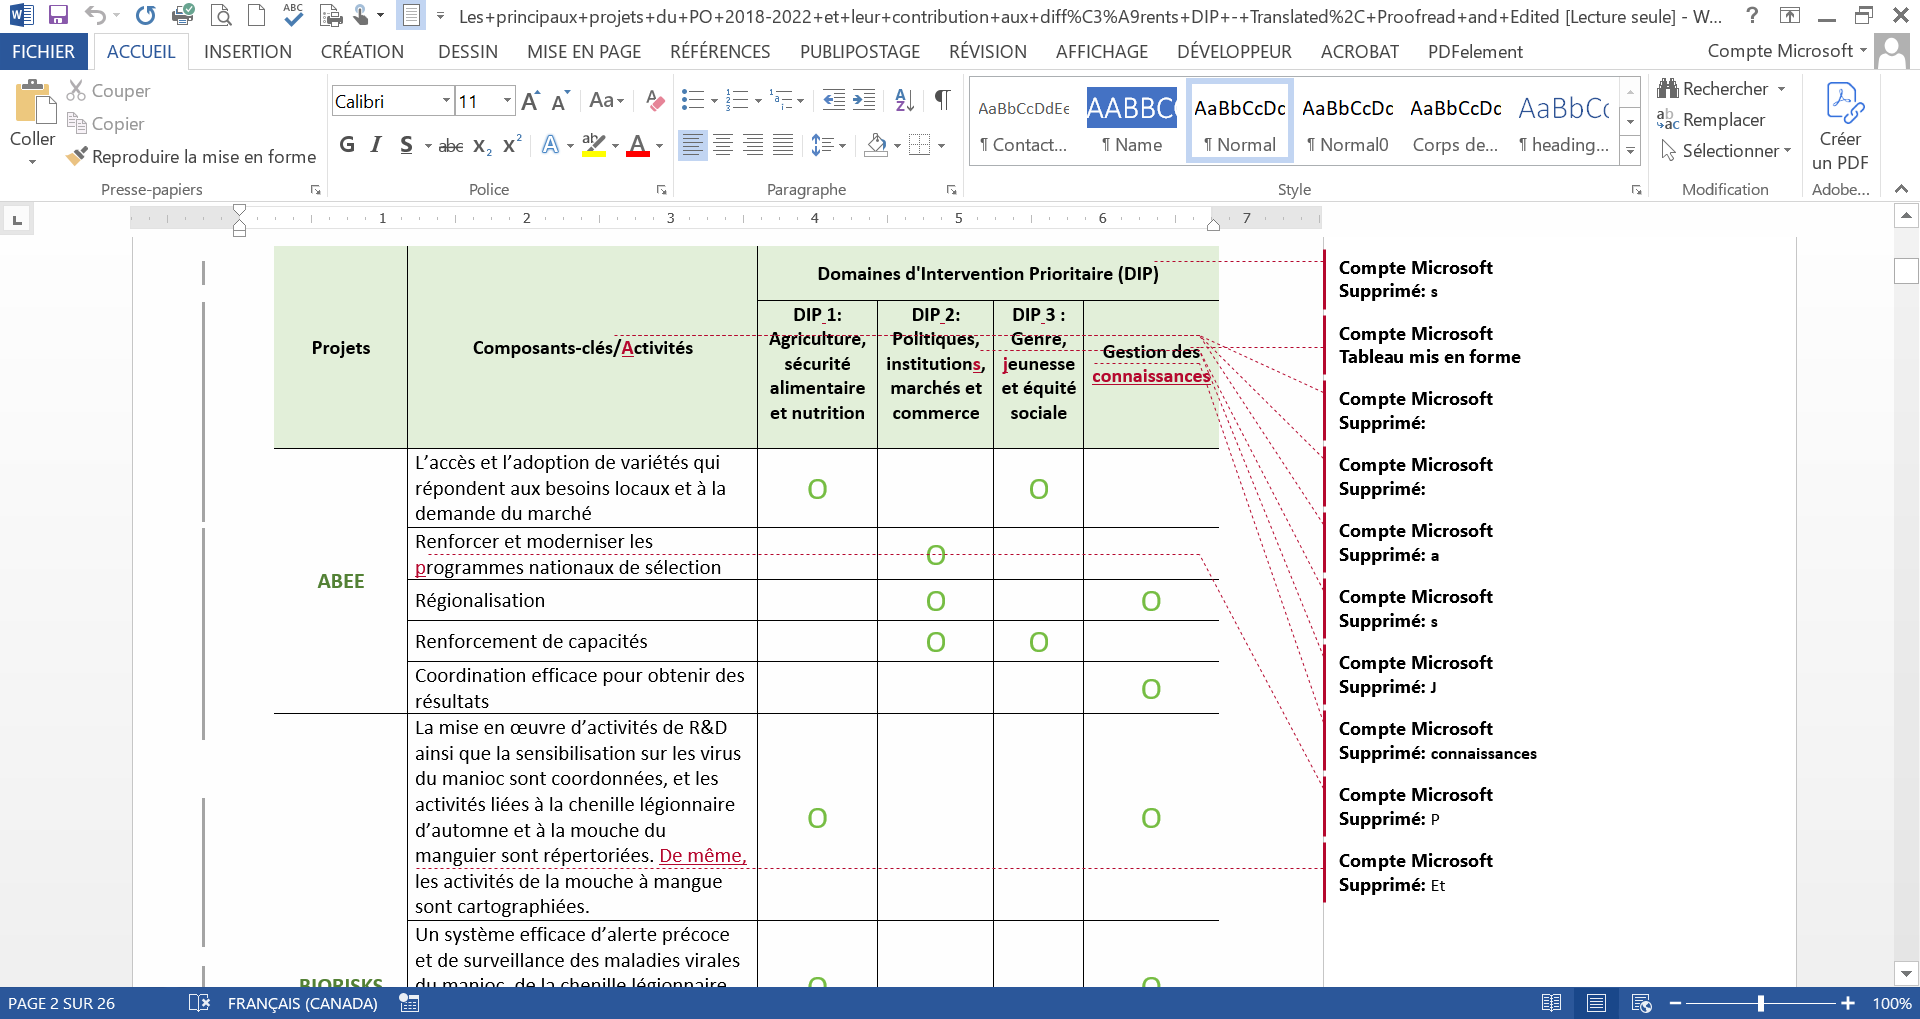Screen dimensions: 1920x1019
Task: Open the font size 11 dropdown
Action: [x=507, y=101]
